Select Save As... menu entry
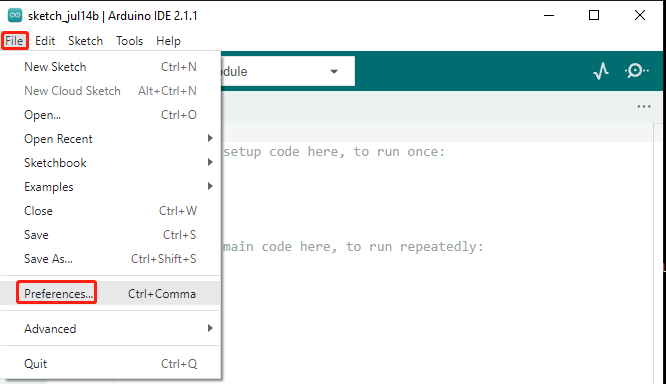 point(110,259)
